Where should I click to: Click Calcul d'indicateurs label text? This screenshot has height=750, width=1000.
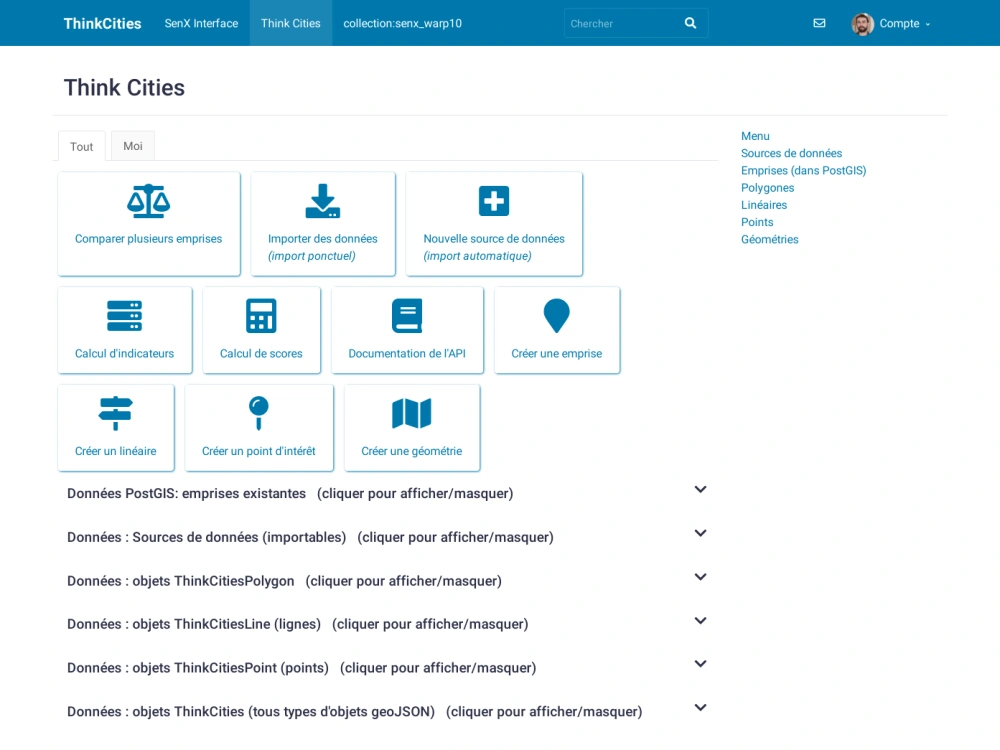124,353
